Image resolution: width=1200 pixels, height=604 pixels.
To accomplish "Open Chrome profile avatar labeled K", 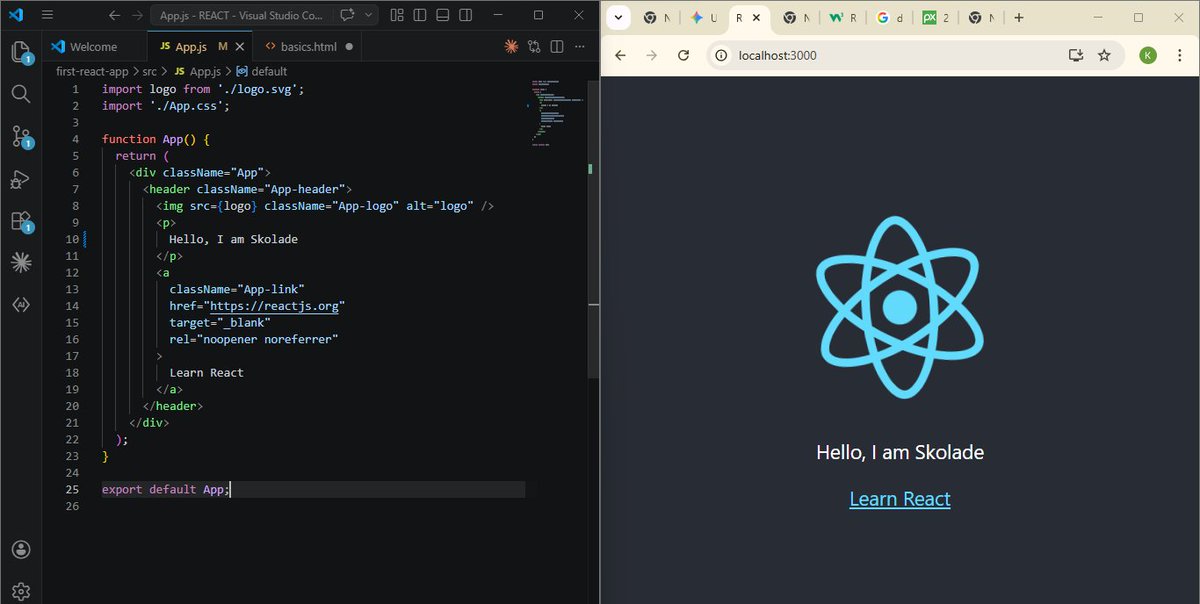I will point(1148,55).
